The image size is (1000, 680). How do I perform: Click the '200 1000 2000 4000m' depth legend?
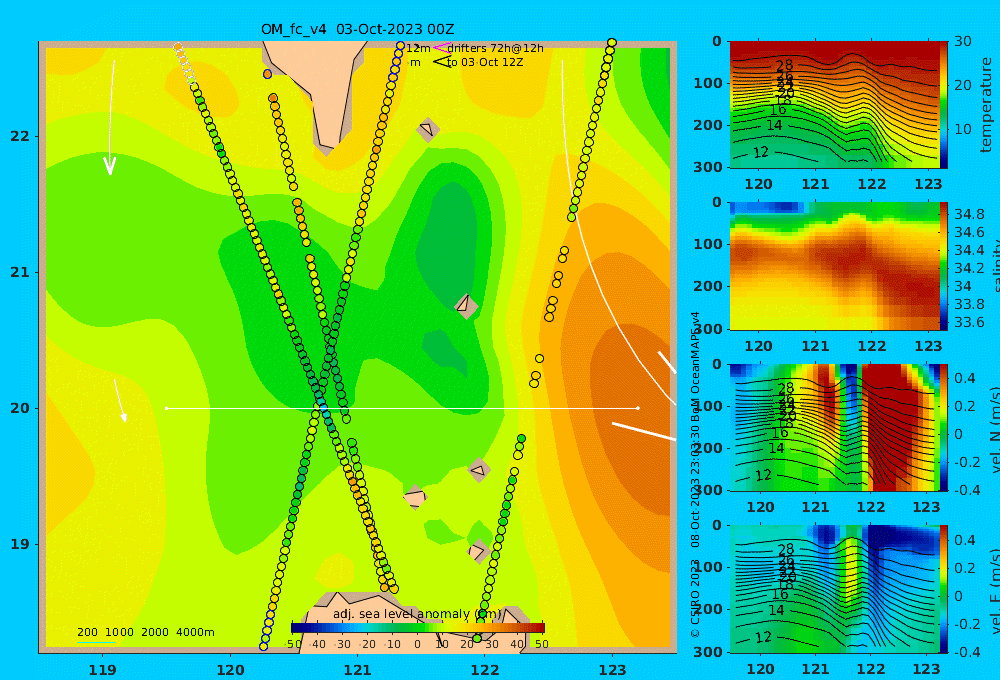point(145,632)
